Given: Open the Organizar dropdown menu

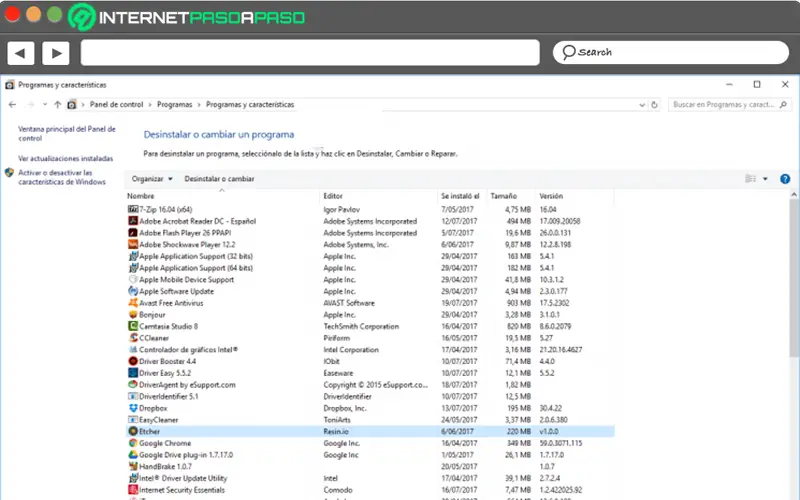Looking at the screenshot, I should [152, 179].
